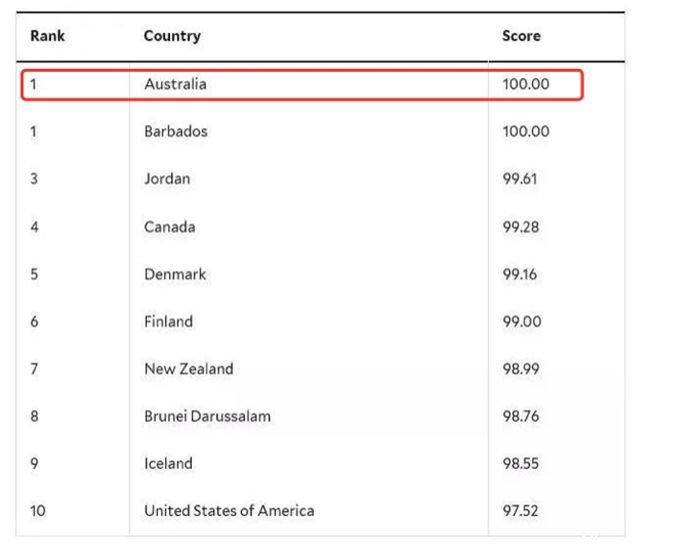Click the Country column header
The height and width of the screenshot is (554, 692).
[x=172, y=36]
